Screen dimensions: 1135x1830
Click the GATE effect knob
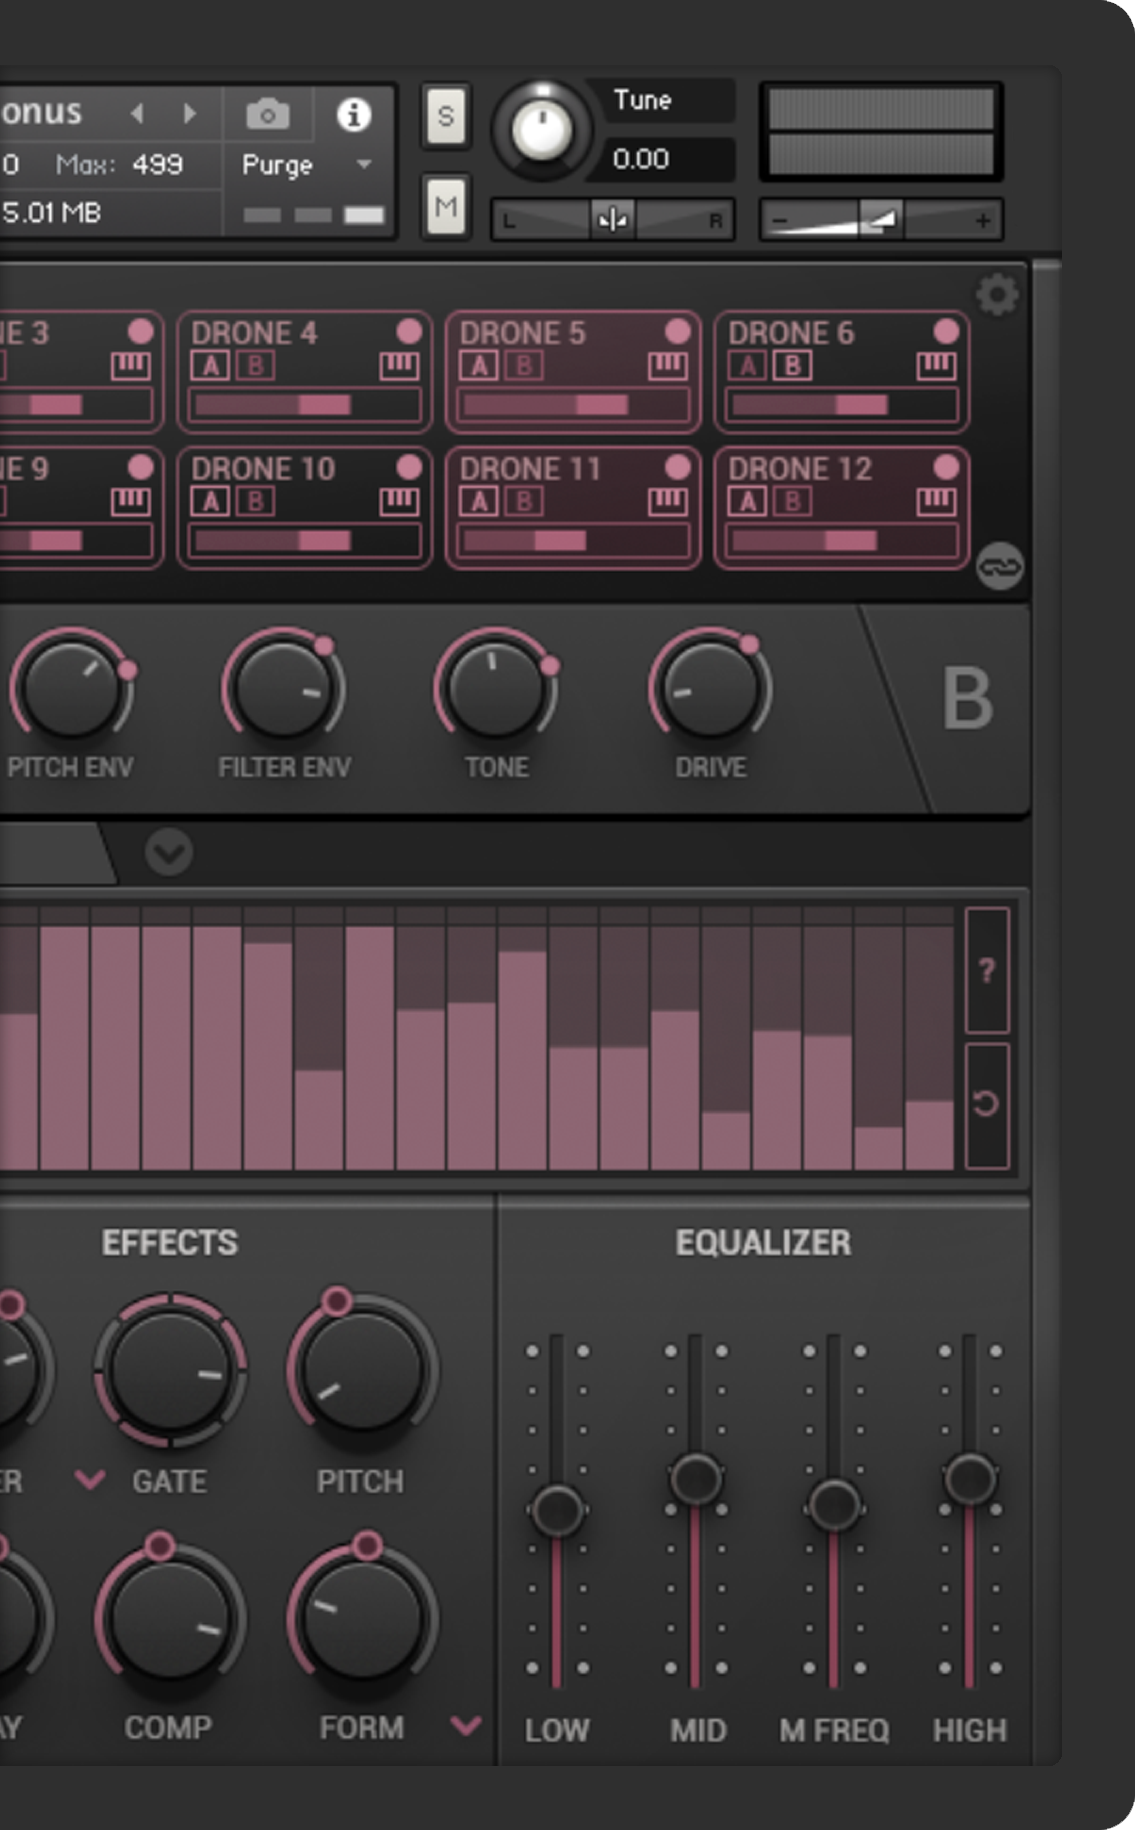tap(171, 1372)
